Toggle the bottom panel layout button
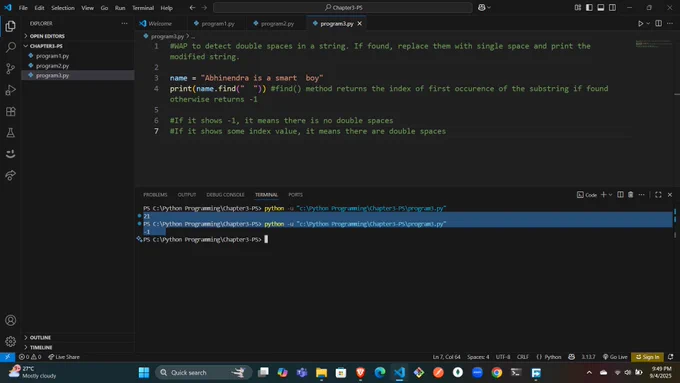 pyautogui.click(x=601, y=7)
